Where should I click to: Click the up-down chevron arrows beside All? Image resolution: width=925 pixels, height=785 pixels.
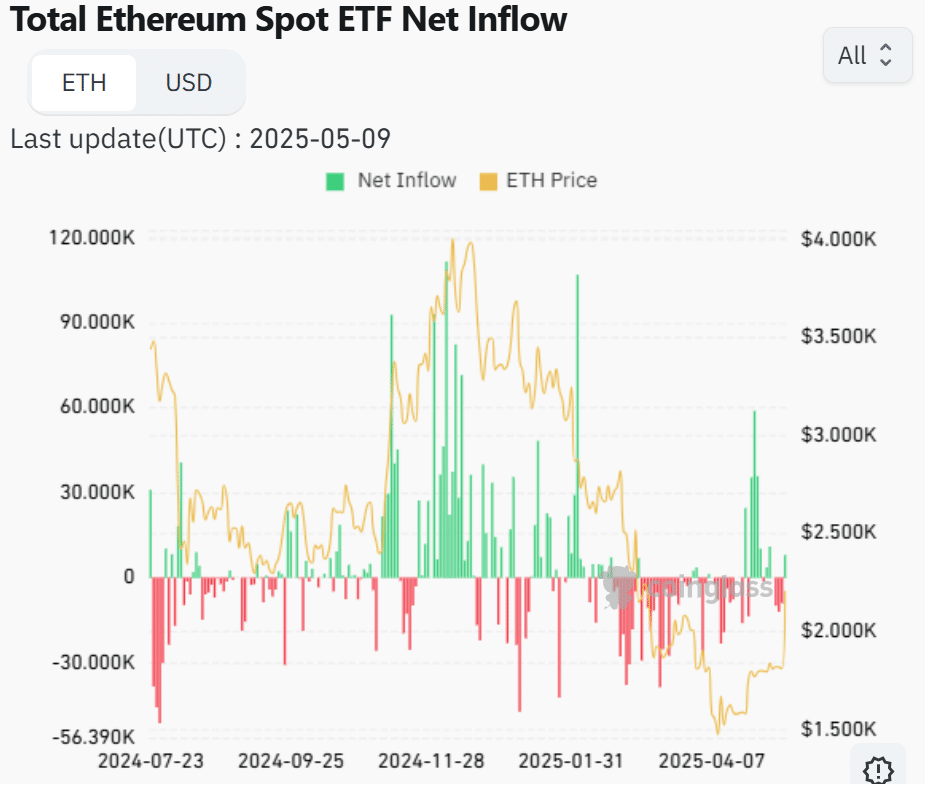[x=885, y=55]
